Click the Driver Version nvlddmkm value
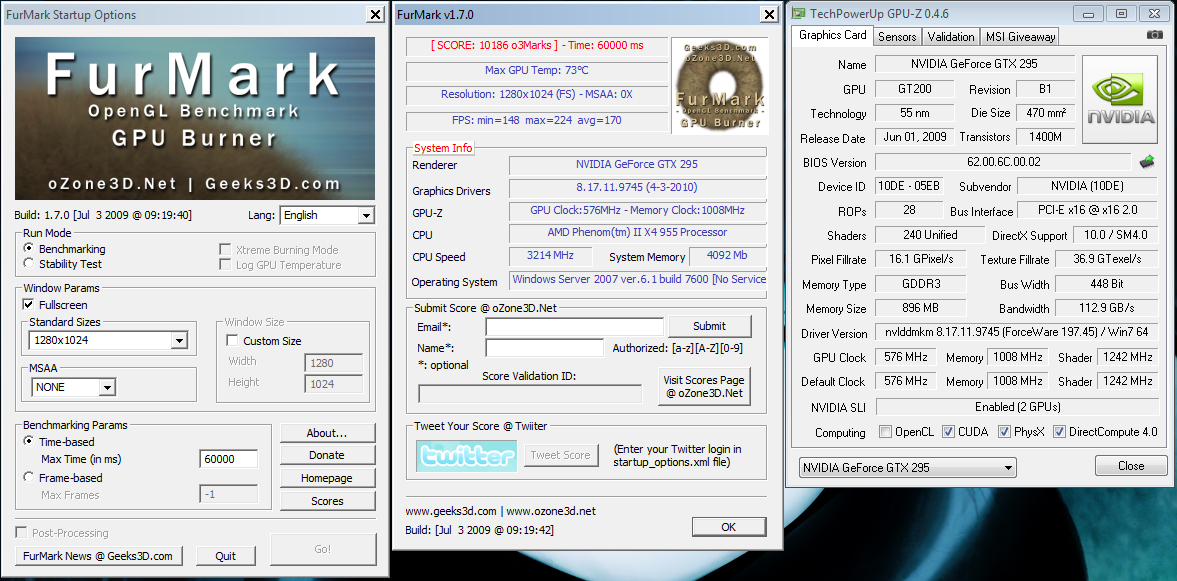The height and width of the screenshot is (581, 1177). coord(1016,333)
